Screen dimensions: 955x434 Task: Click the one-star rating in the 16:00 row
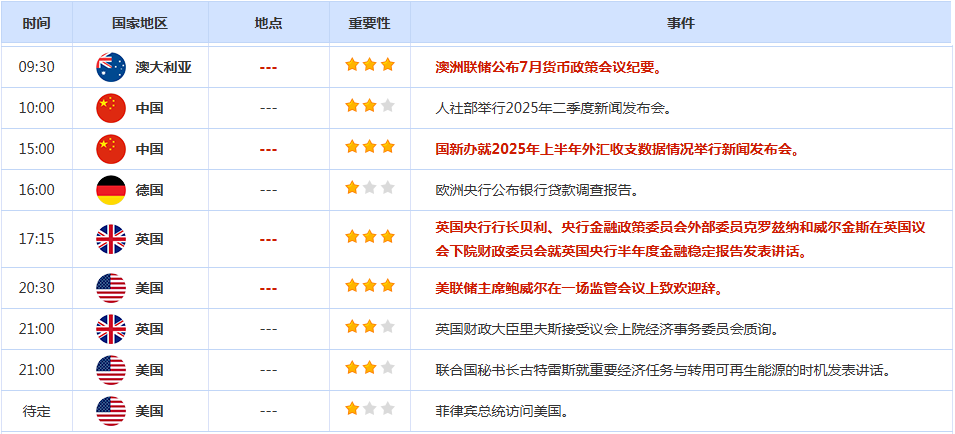[370, 187]
